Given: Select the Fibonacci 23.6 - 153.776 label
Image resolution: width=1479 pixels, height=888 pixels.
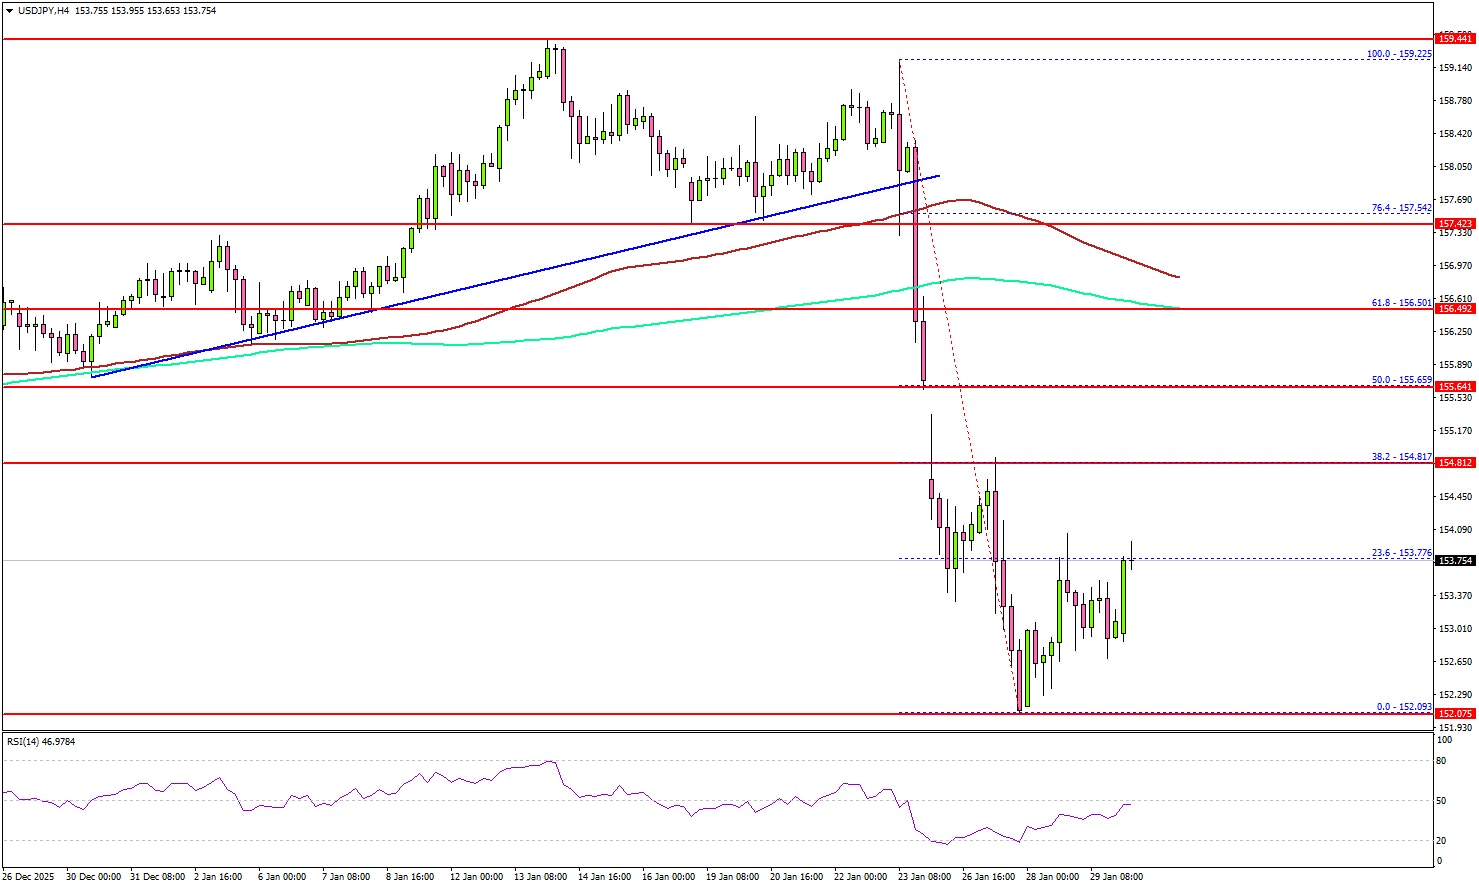Looking at the screenshot, I should [1401, 553].
